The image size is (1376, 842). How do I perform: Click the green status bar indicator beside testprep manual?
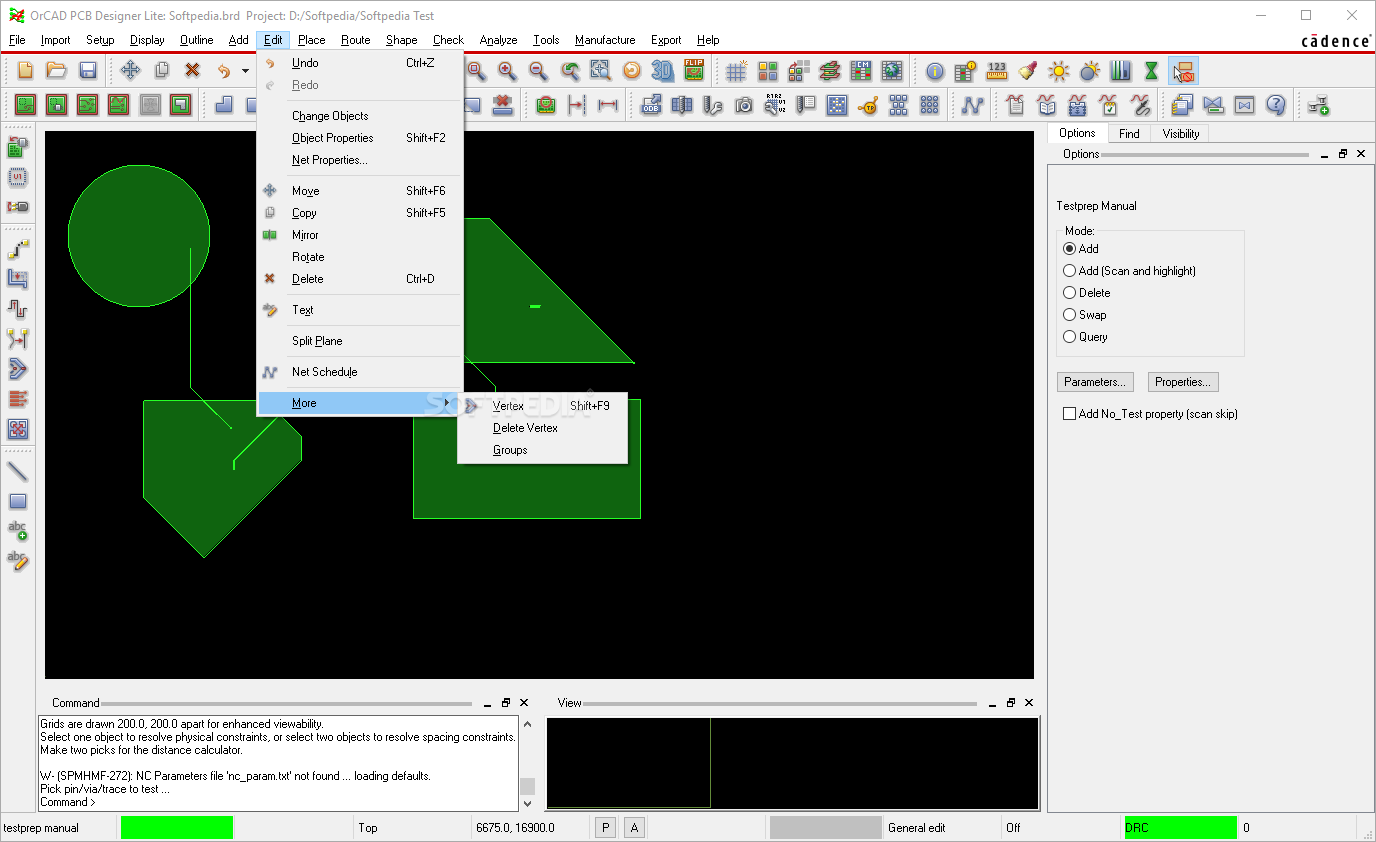[177, 827]
